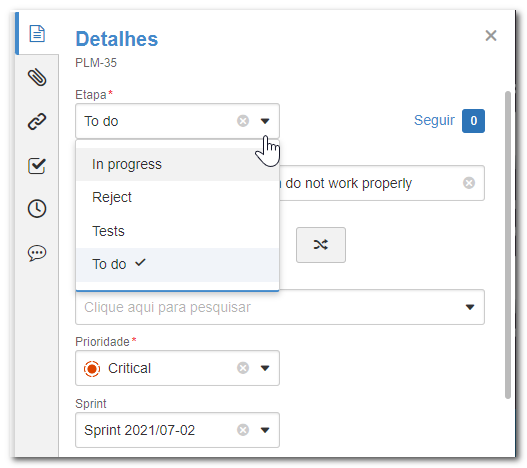The image size is (527, 468).
Task: Clear the title text field
Action: pyautogui.click(x=469, y=183)
